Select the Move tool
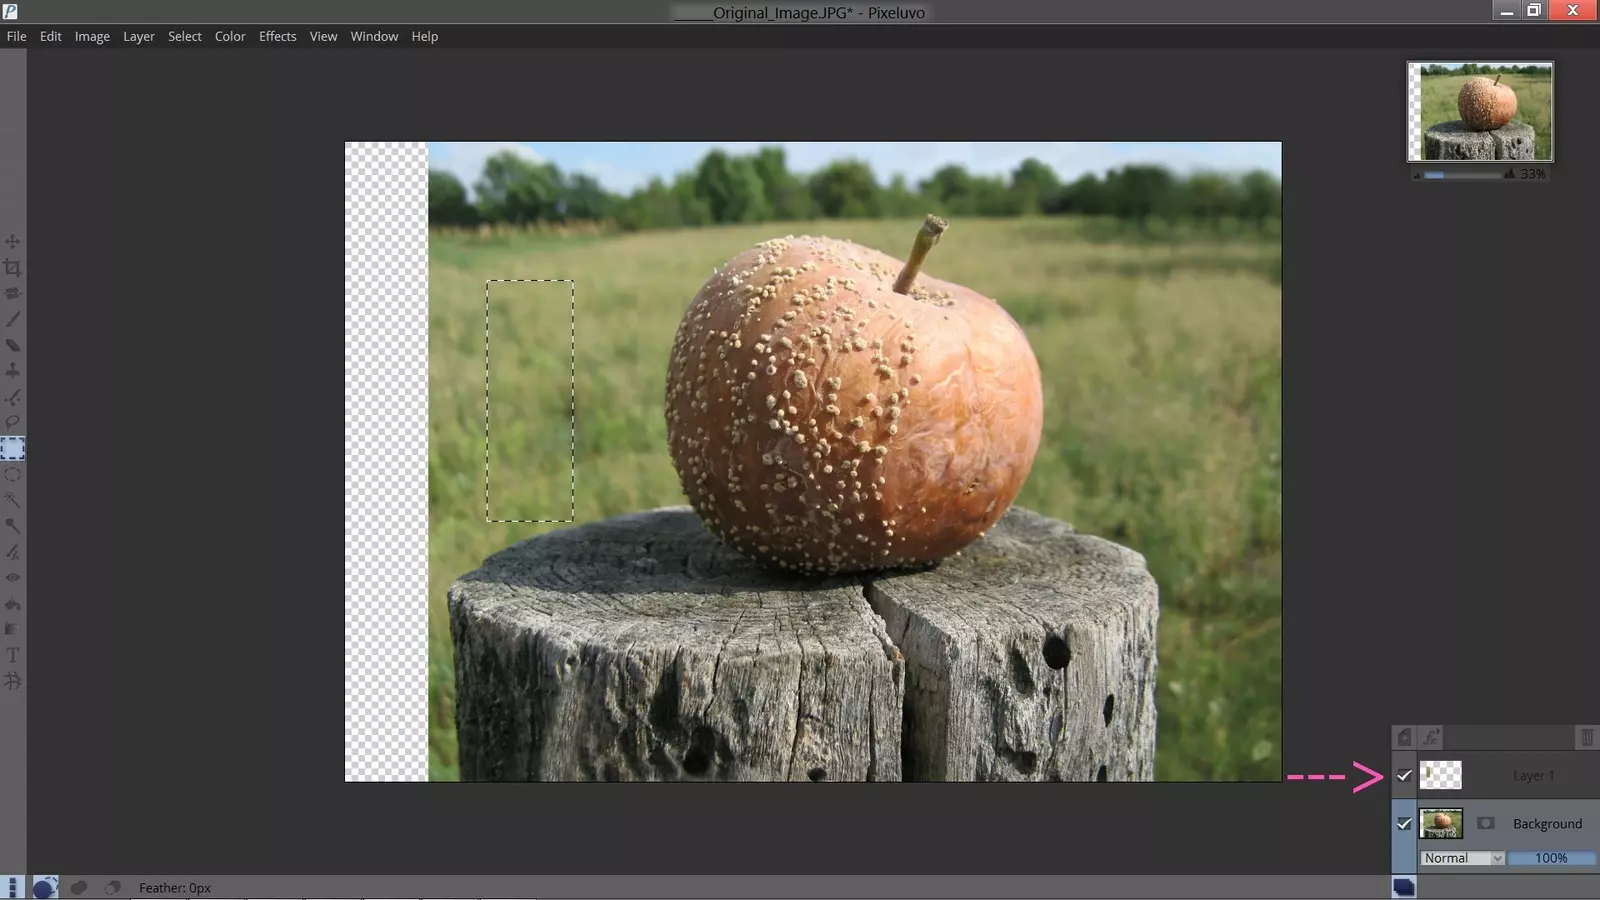 pos(12,242)
